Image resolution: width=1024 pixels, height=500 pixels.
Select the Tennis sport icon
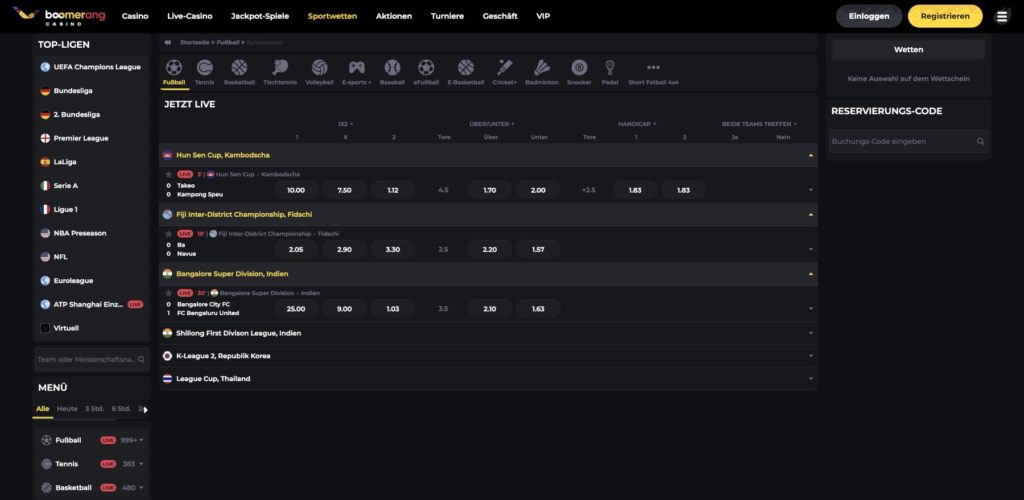[x=204, y=69]
